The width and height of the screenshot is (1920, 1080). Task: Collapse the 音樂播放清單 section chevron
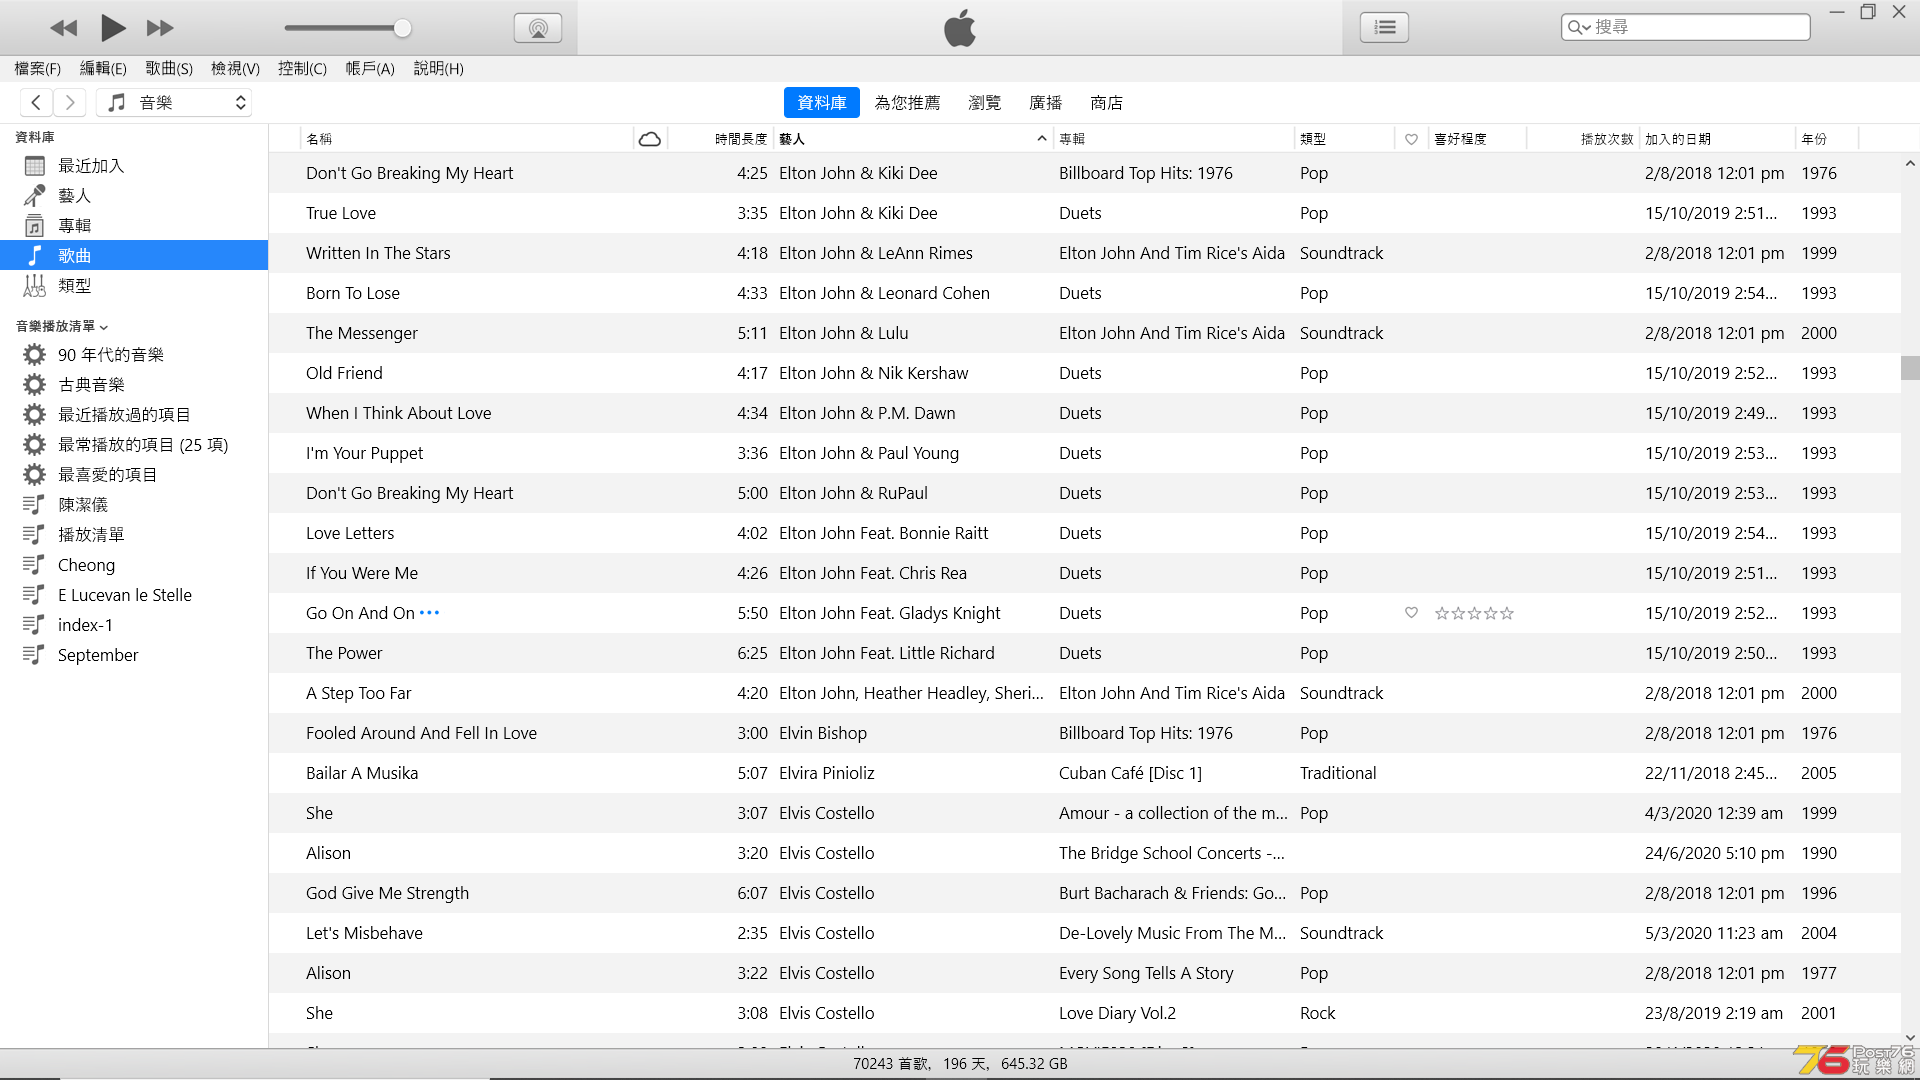pyautogui.click(x=104, y=327)
